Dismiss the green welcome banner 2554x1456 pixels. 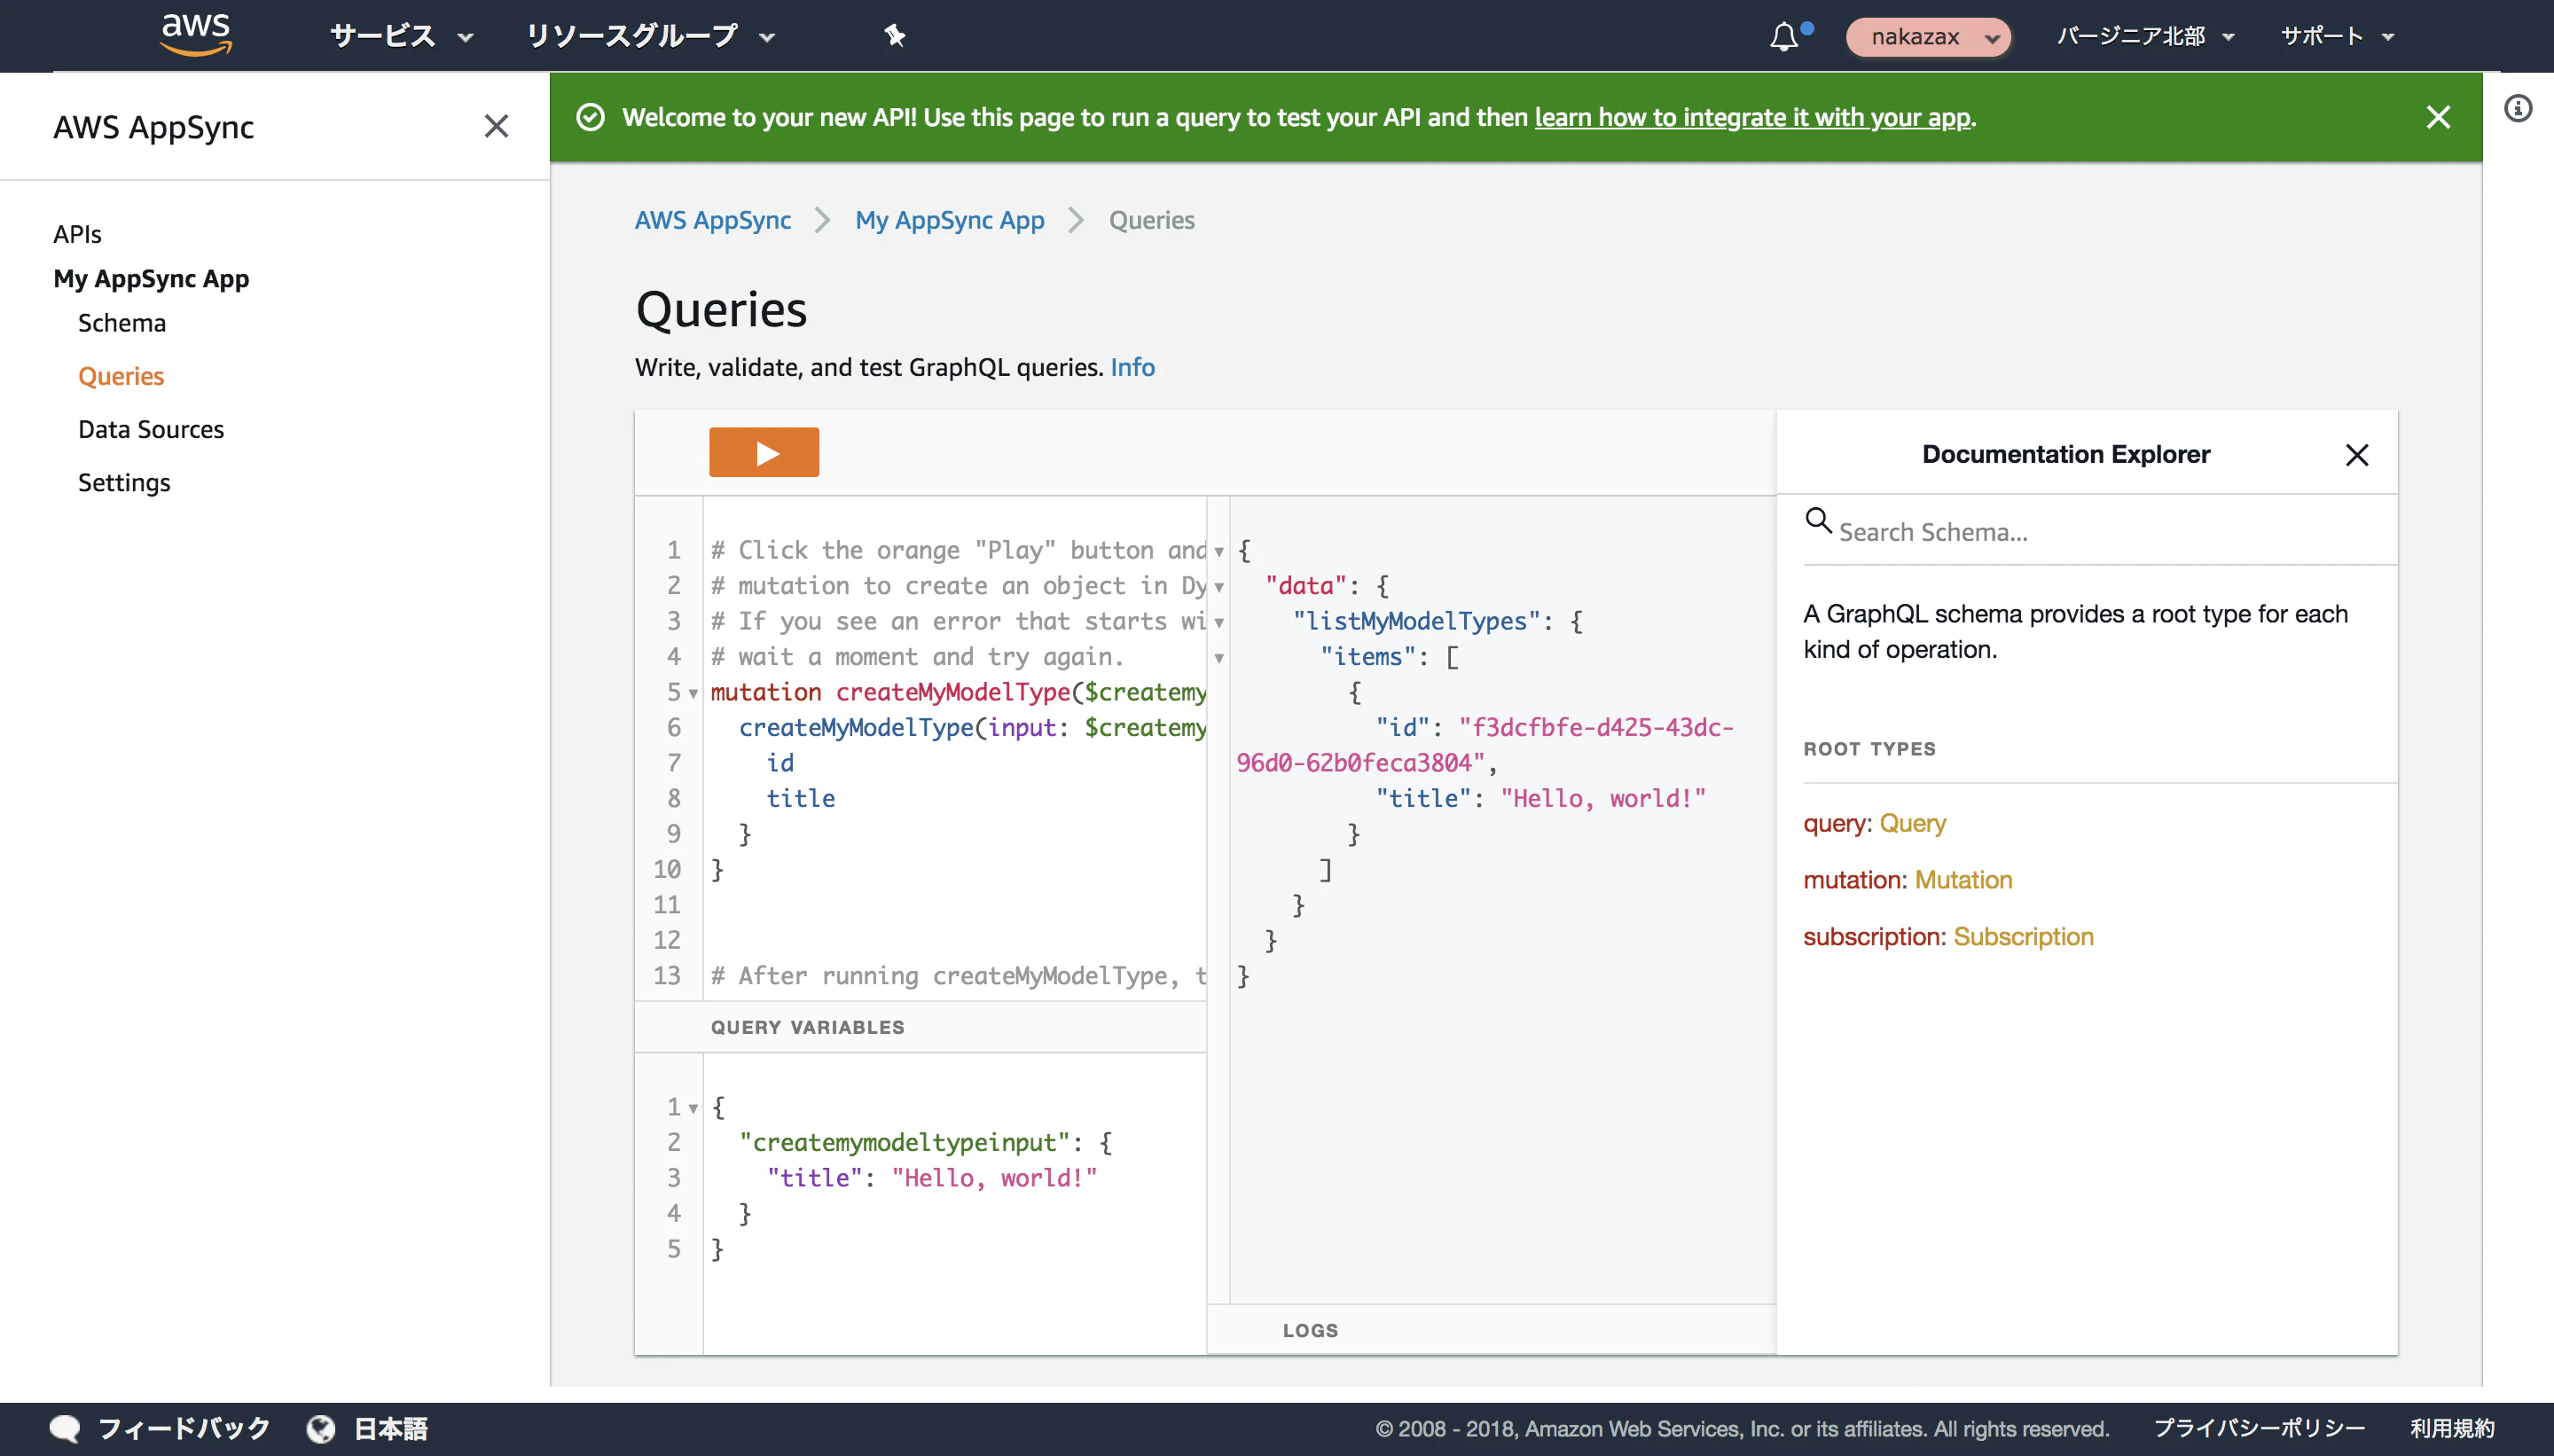point(2438,117)
